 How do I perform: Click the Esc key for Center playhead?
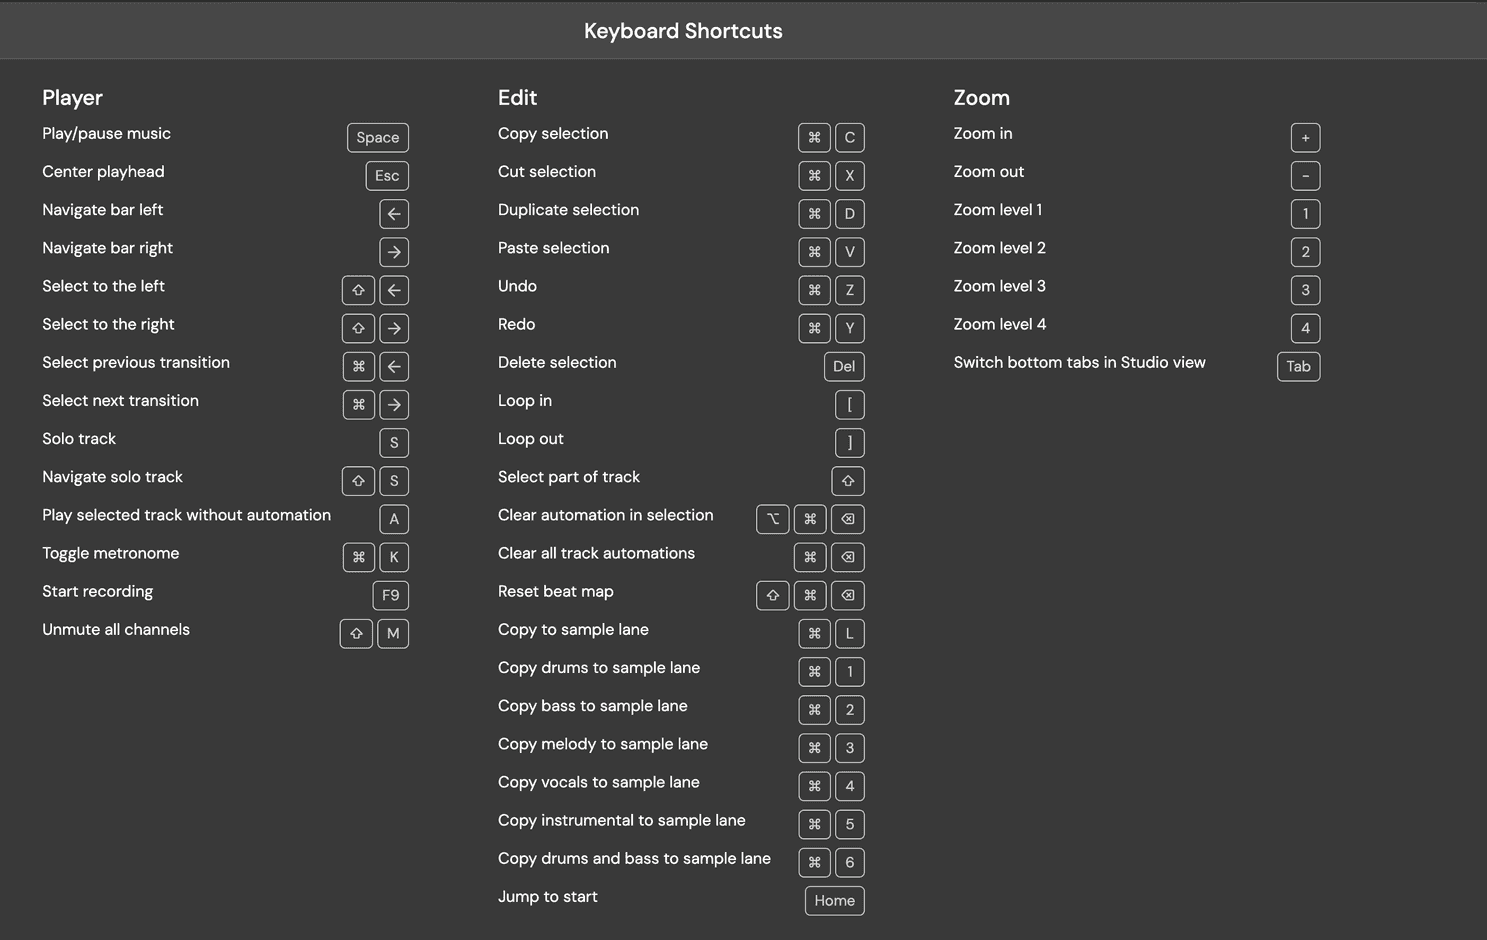point(387,176)
